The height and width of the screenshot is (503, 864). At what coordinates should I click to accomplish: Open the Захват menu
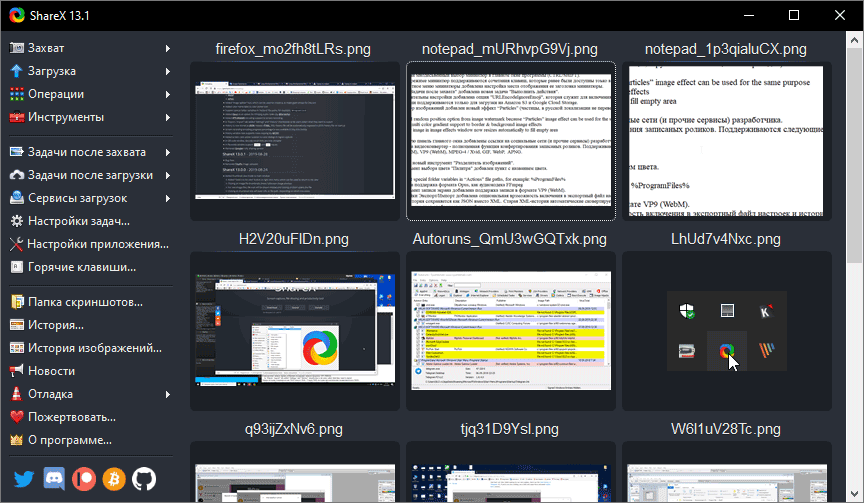pyautogui.click(x=90, y=48)
